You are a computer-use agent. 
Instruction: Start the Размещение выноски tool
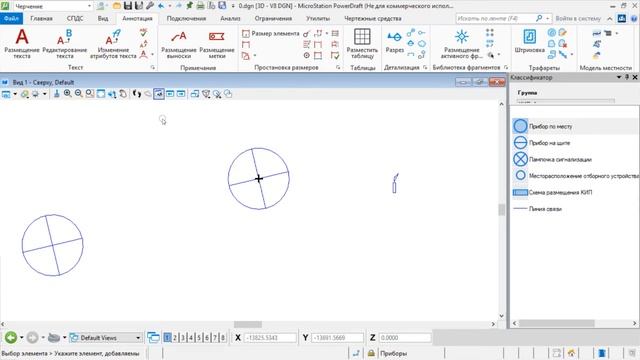coord(179,44)
